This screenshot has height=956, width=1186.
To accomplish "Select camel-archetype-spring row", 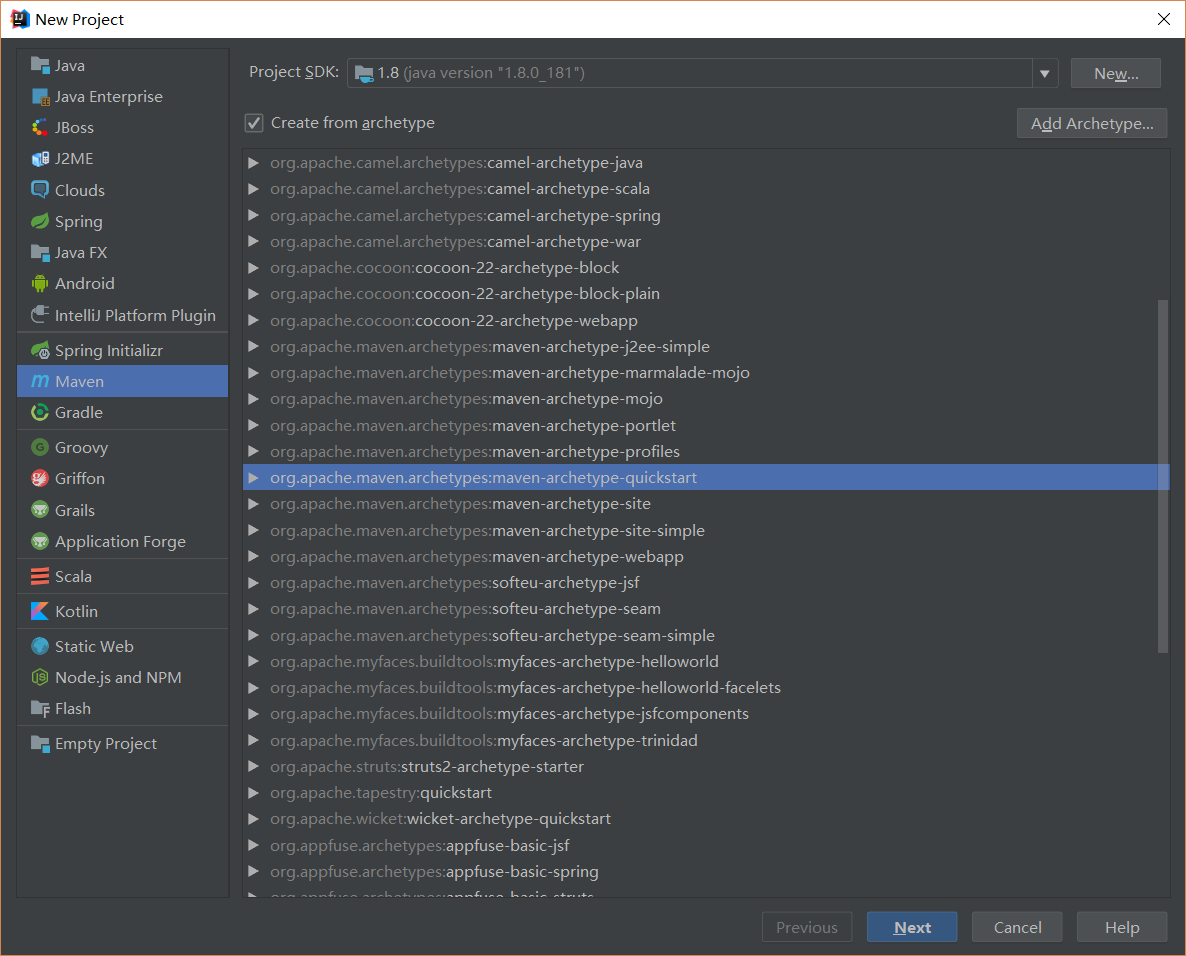I will click(706, 216).
